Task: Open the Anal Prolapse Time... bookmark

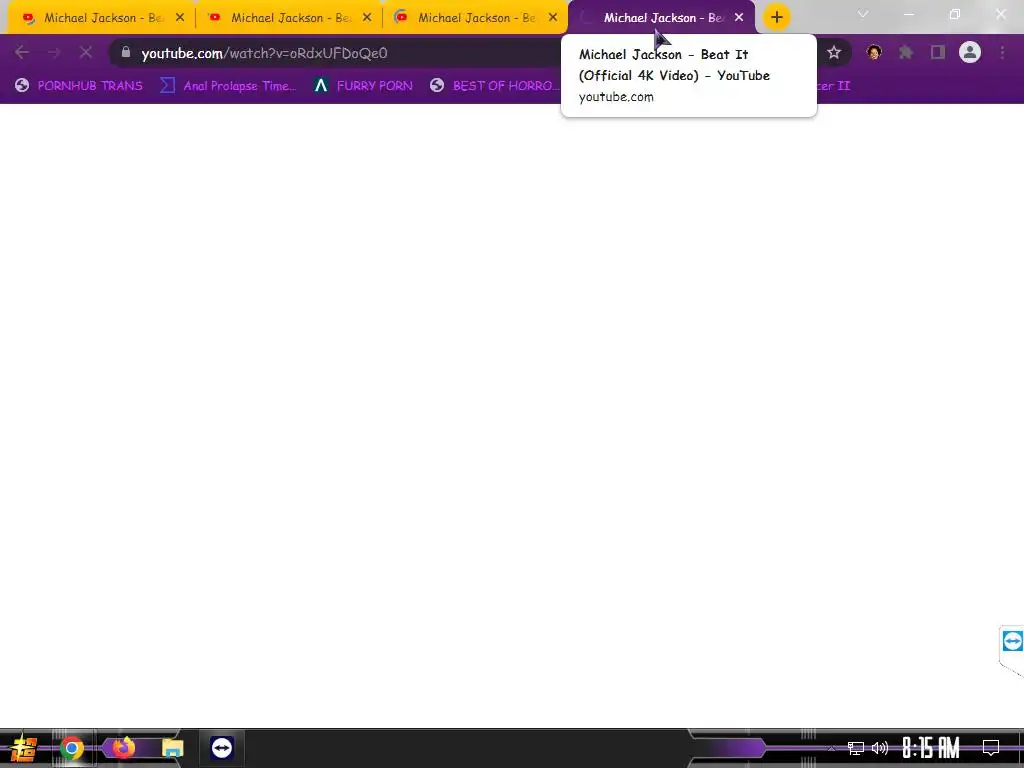Action: pos(229,86)
